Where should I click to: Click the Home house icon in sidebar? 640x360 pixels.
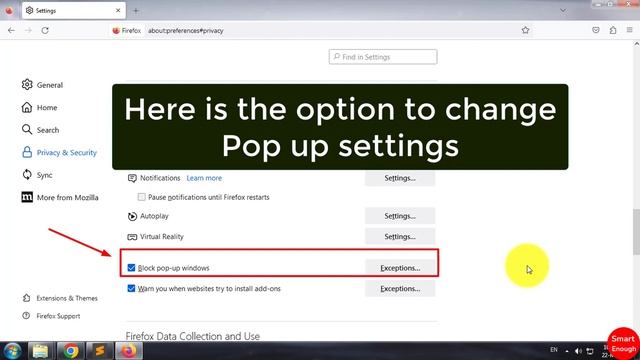pos(27,107)
